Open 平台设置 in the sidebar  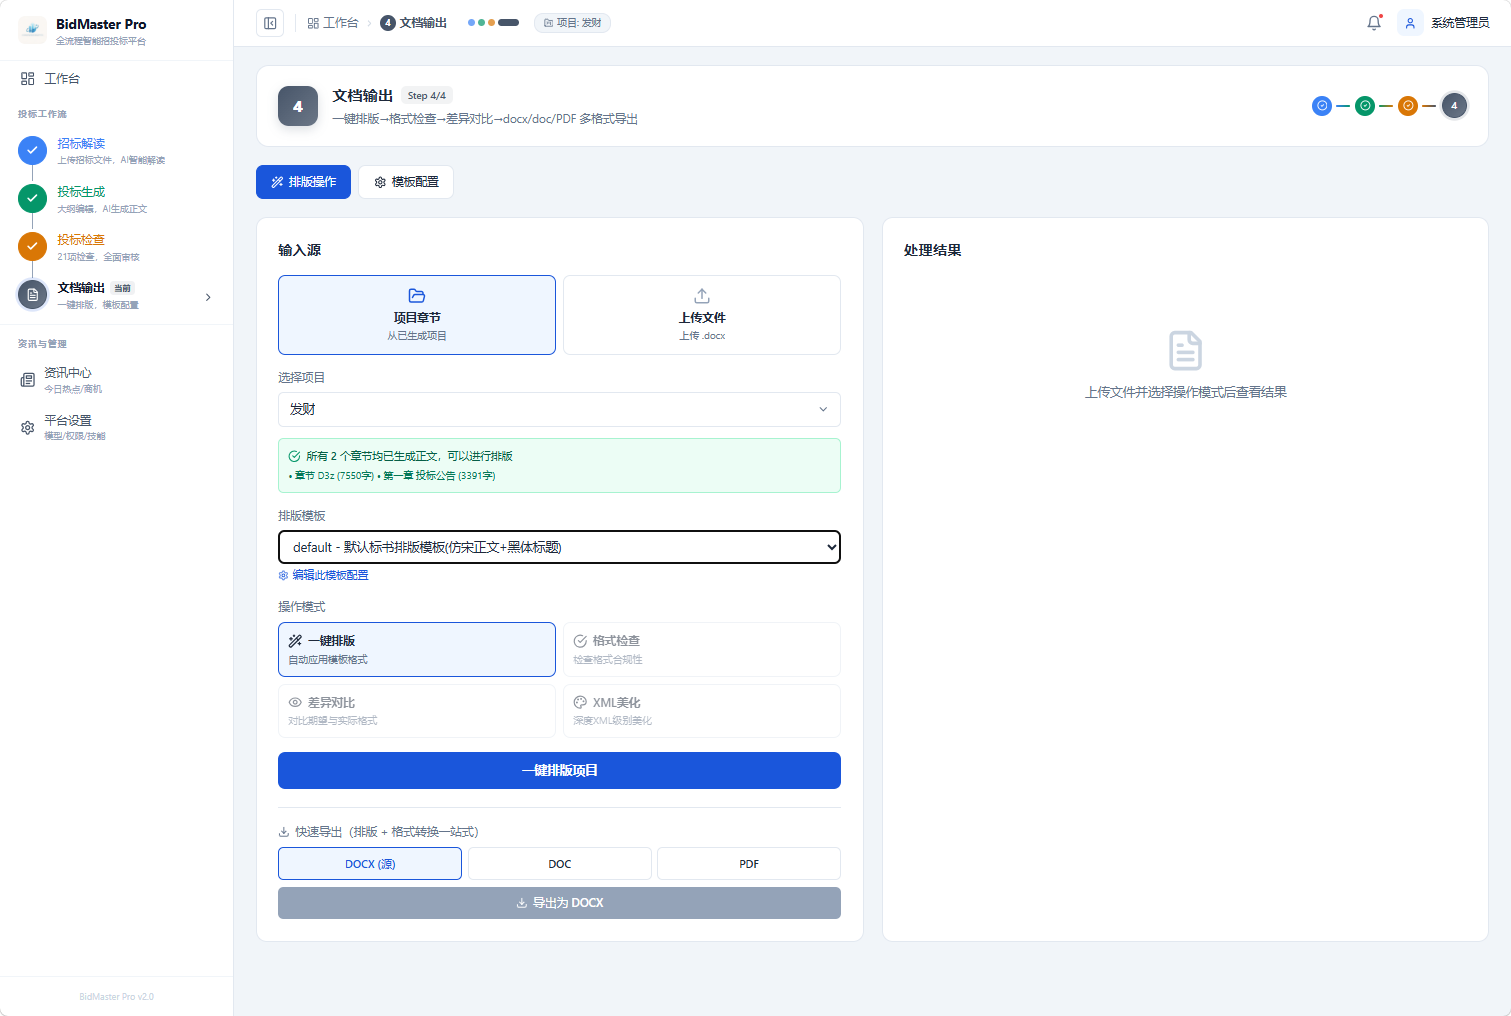coord(116,428)
